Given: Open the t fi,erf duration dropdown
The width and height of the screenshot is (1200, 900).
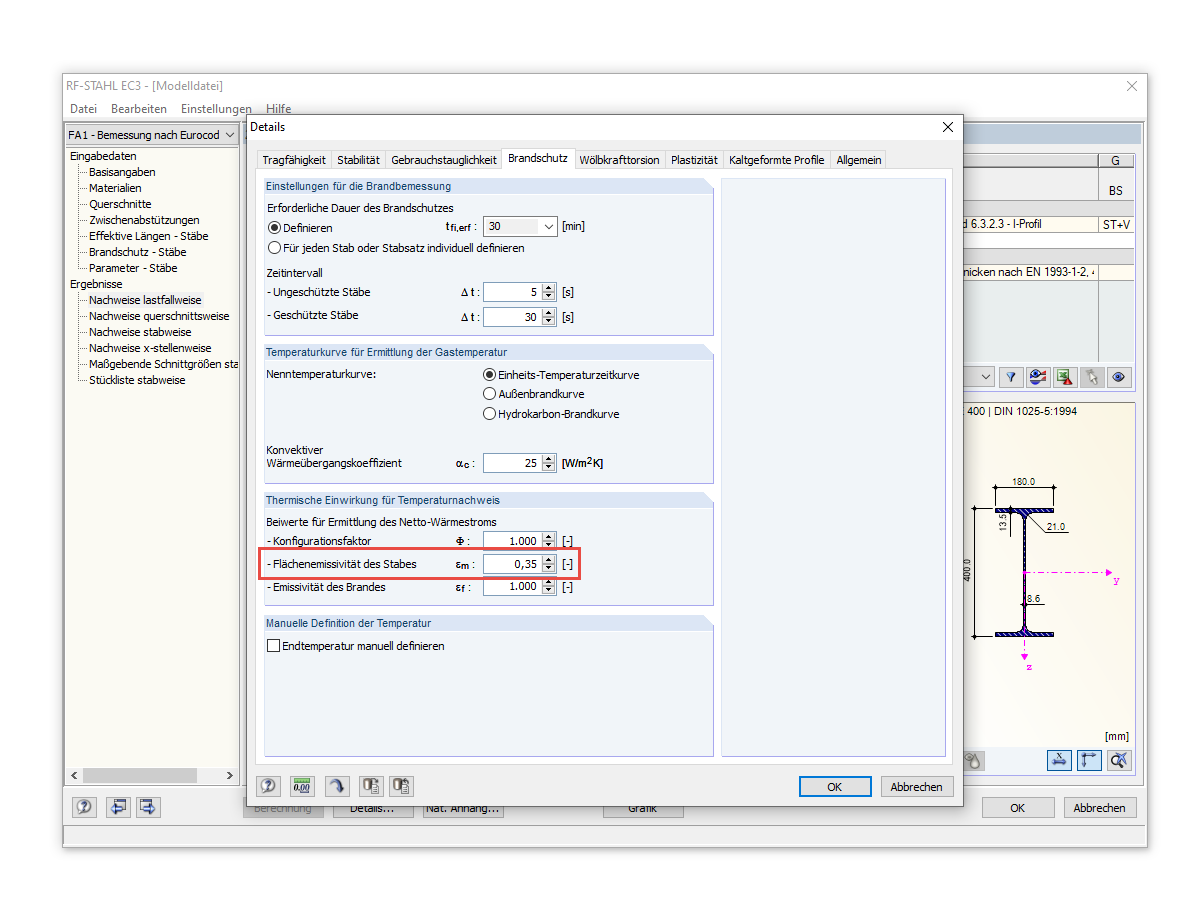Looking at the screenshot, I should point(548,227).
